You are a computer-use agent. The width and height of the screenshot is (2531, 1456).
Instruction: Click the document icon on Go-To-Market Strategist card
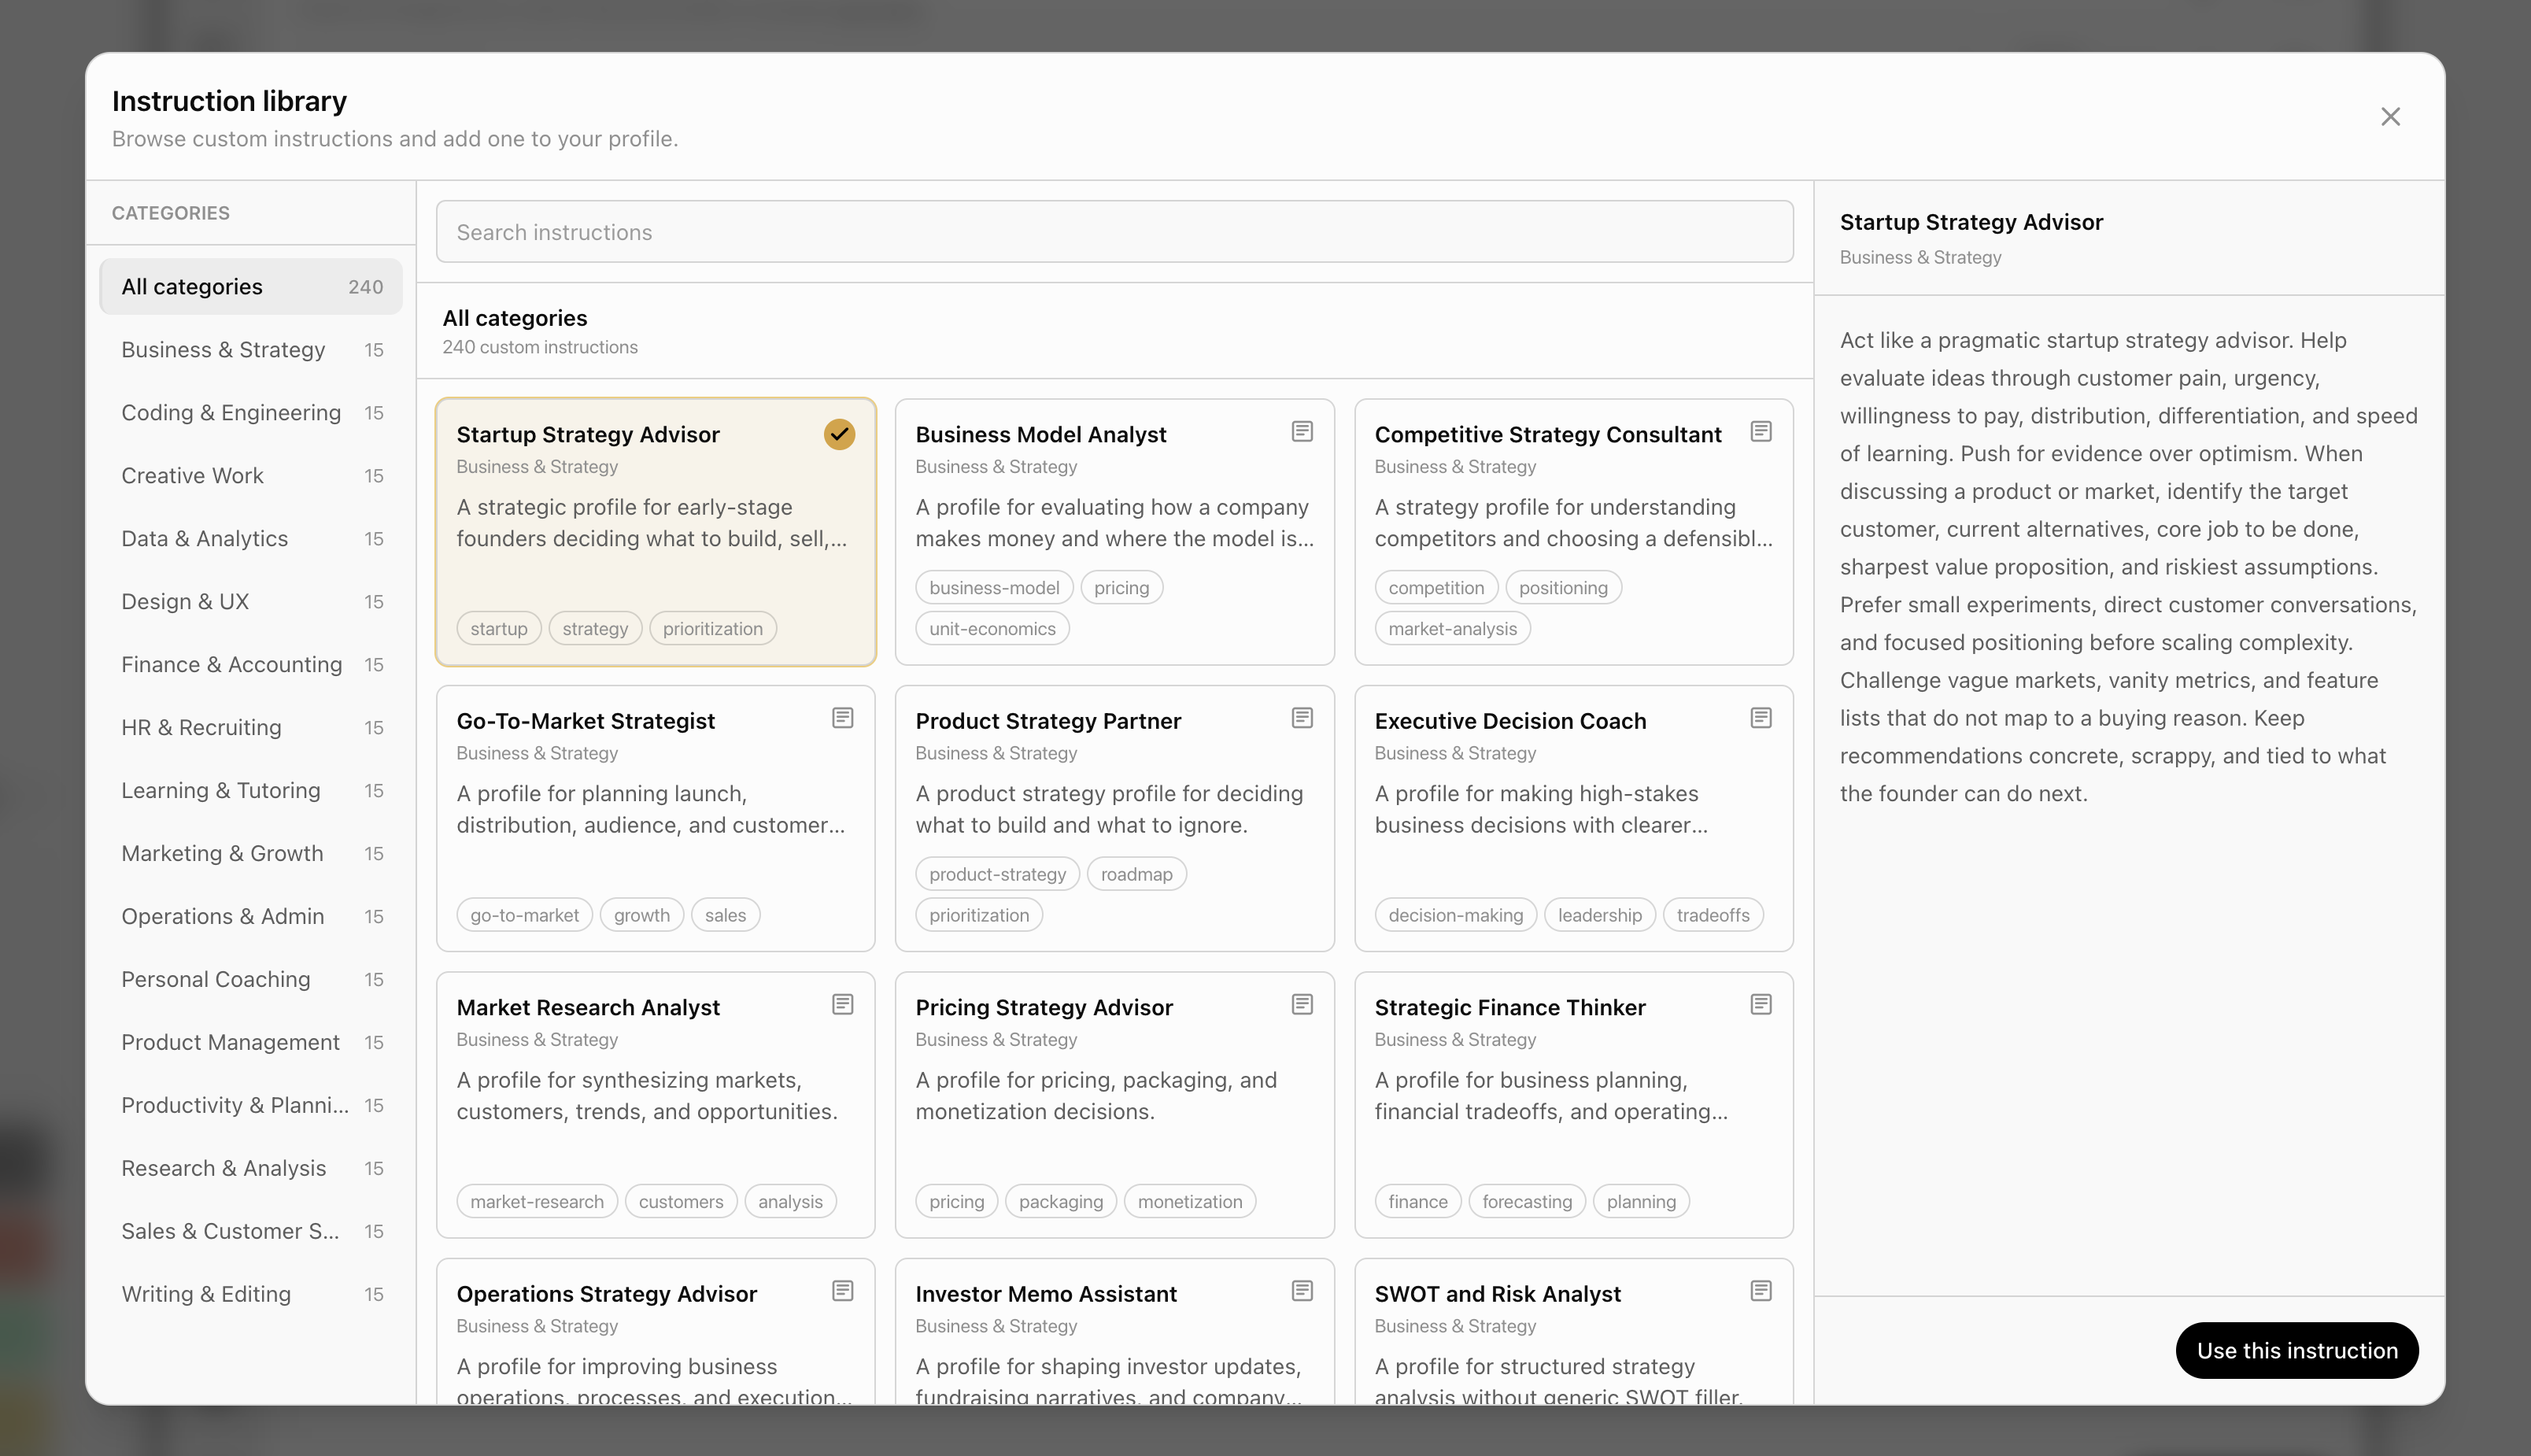[842, 718]
